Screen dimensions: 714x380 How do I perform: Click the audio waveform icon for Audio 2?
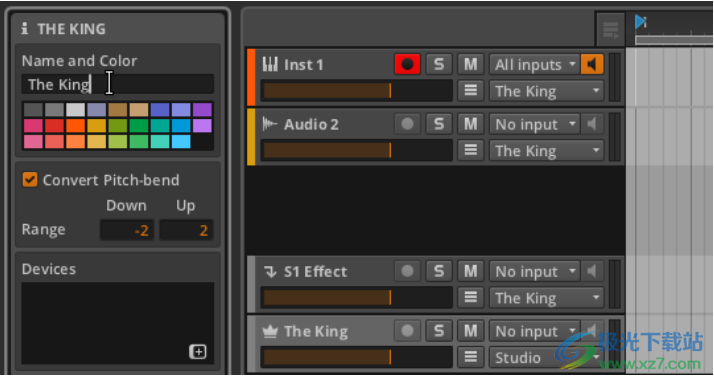[x=270, y=124]
